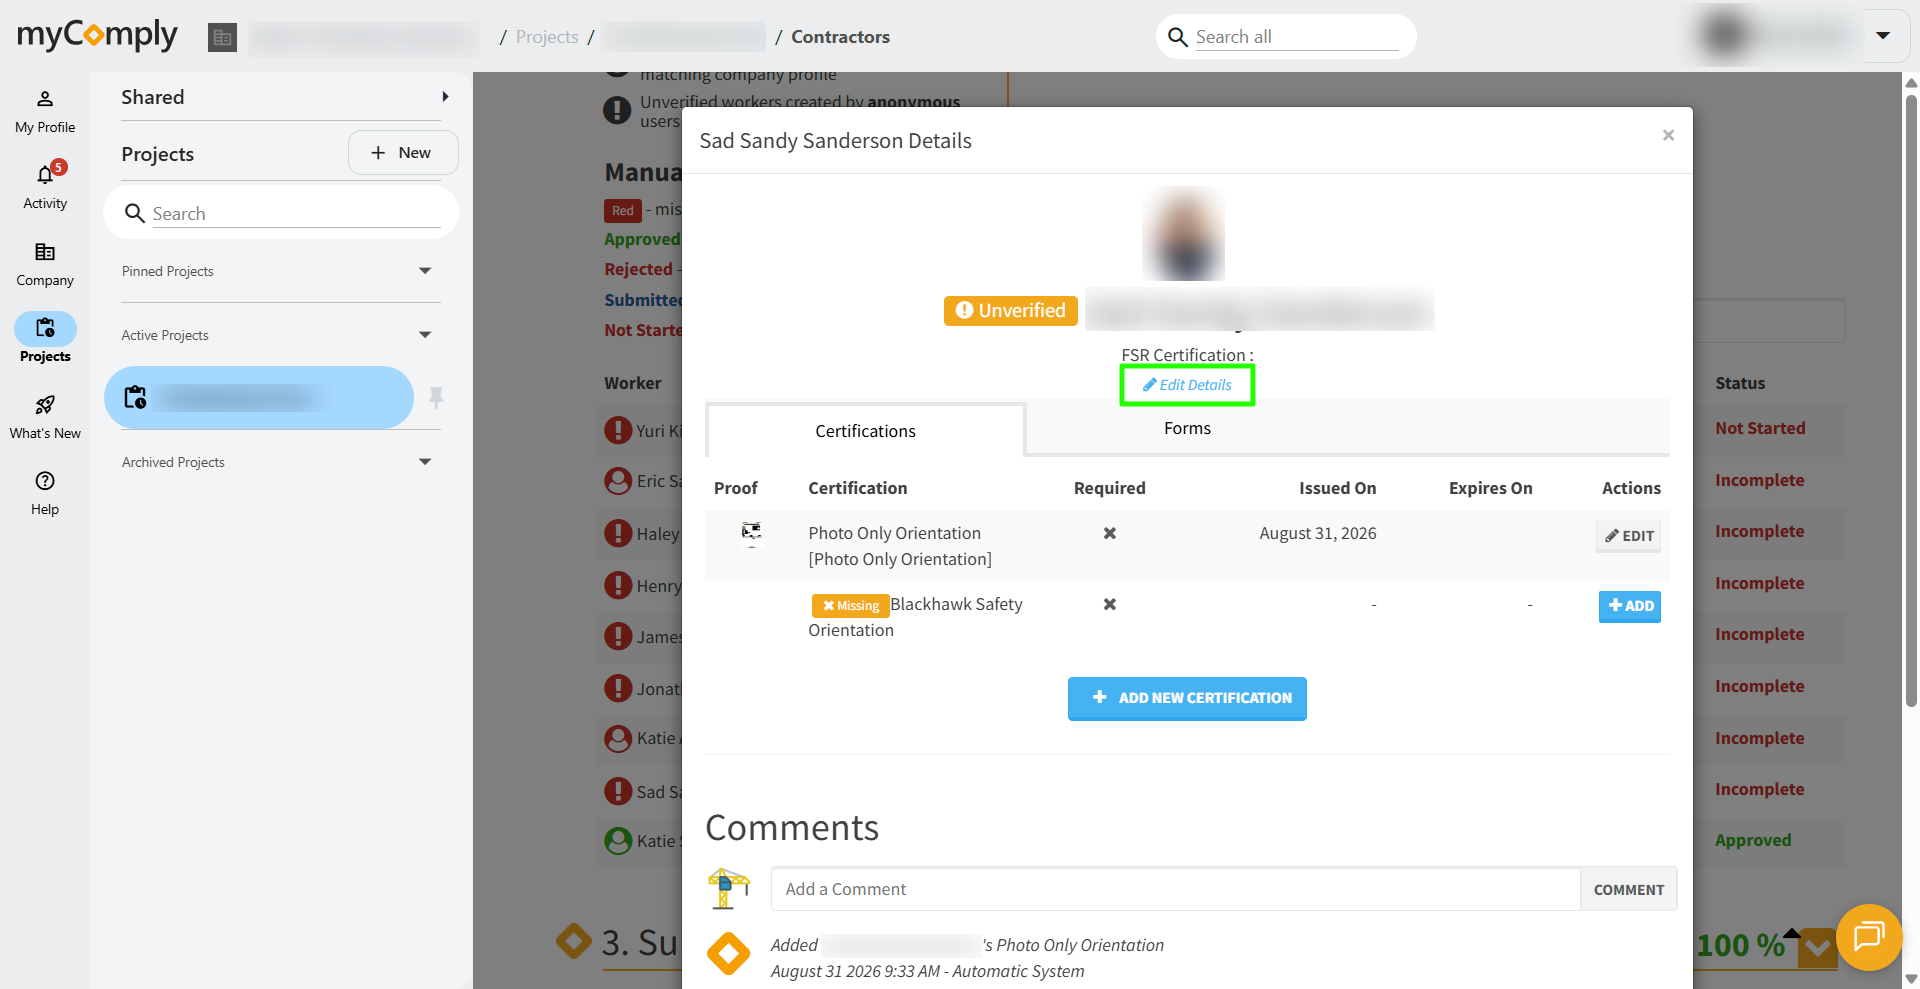Click the 'Not Started' status in background table

[1760, 428]
